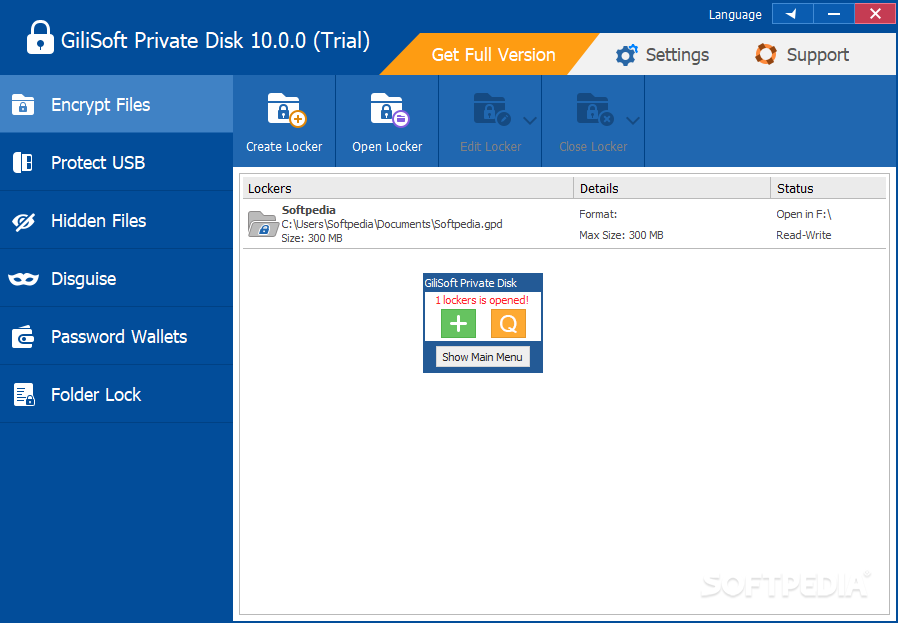Open the Hidden Files section
This screenshot has width=898, height=623.
pos(116,220)
